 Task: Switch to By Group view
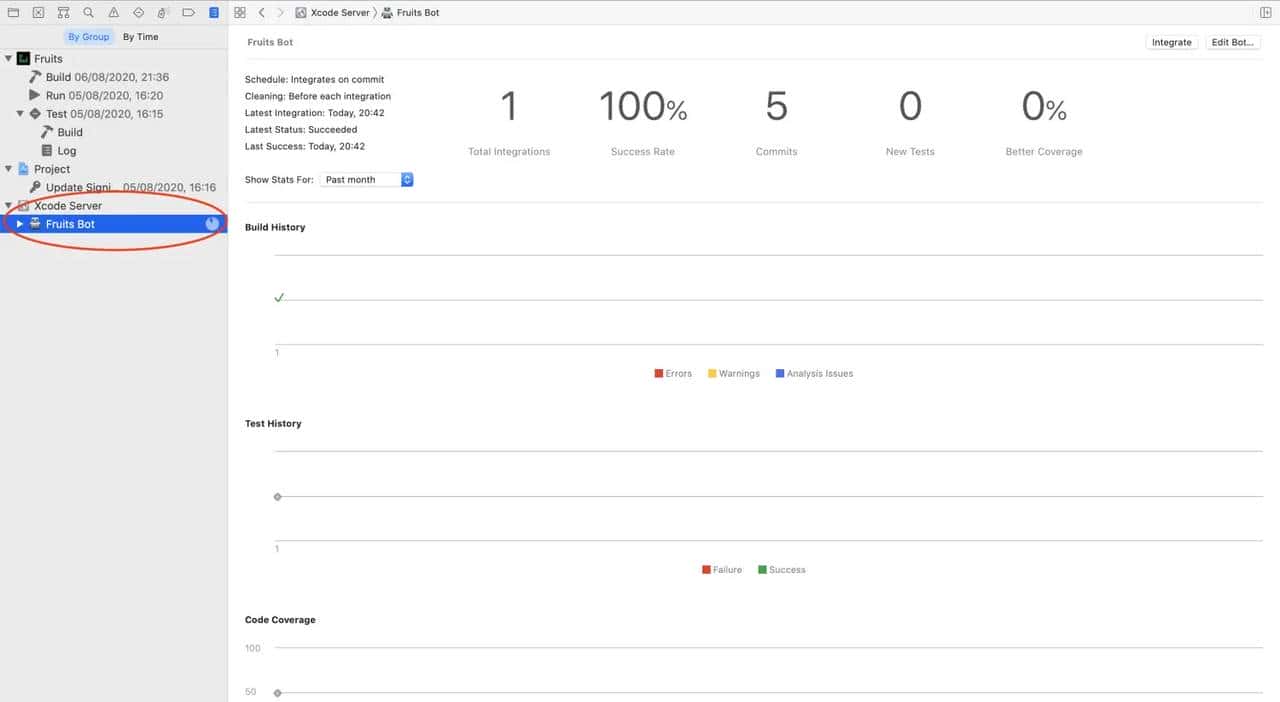[88, 37]
